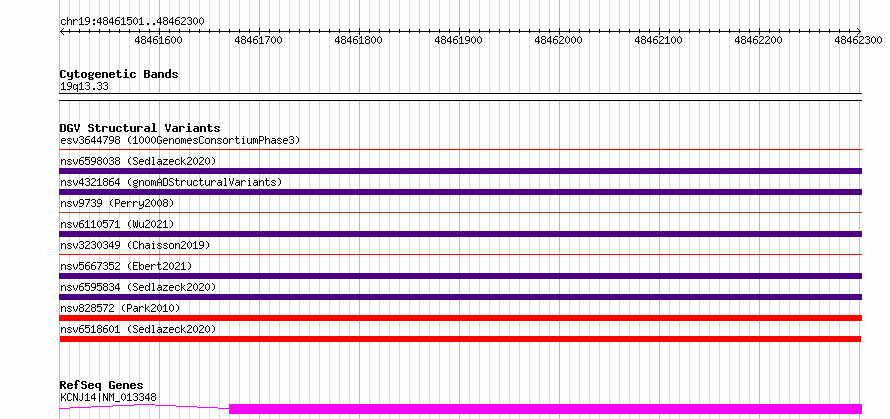Click ruler position 48461900
This screenshot has height=419, width=890.
coord(459,40)
